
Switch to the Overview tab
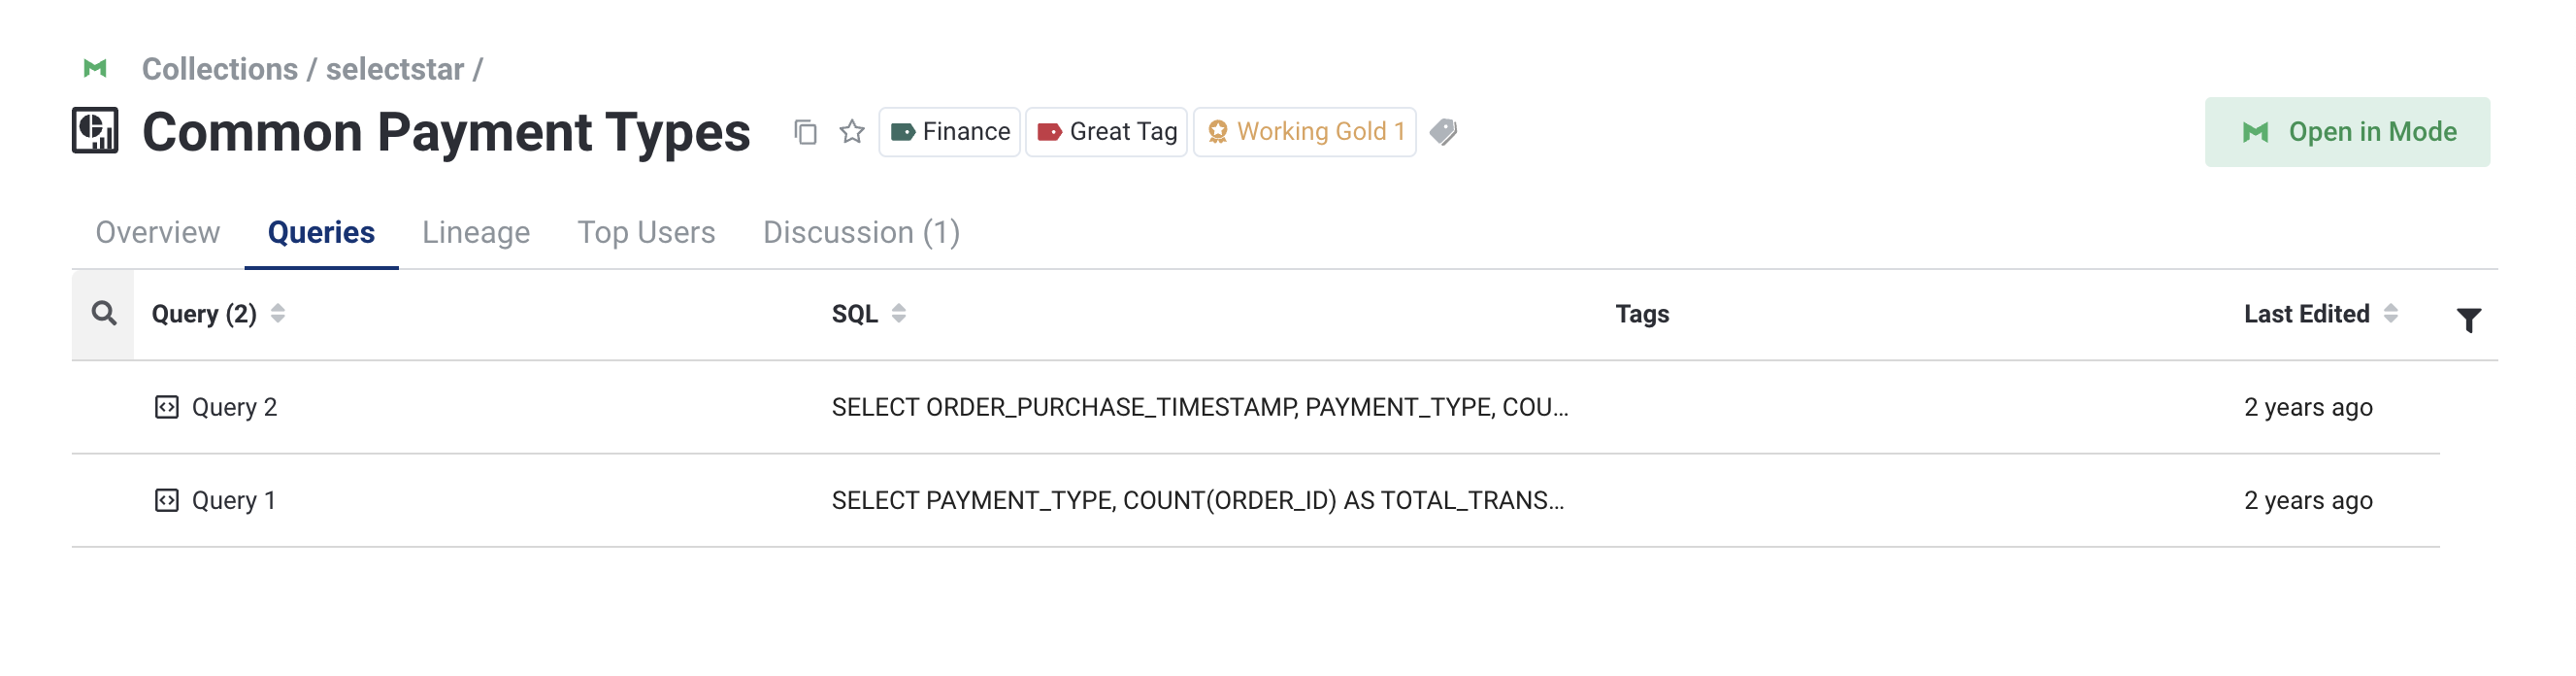[158, 232]
